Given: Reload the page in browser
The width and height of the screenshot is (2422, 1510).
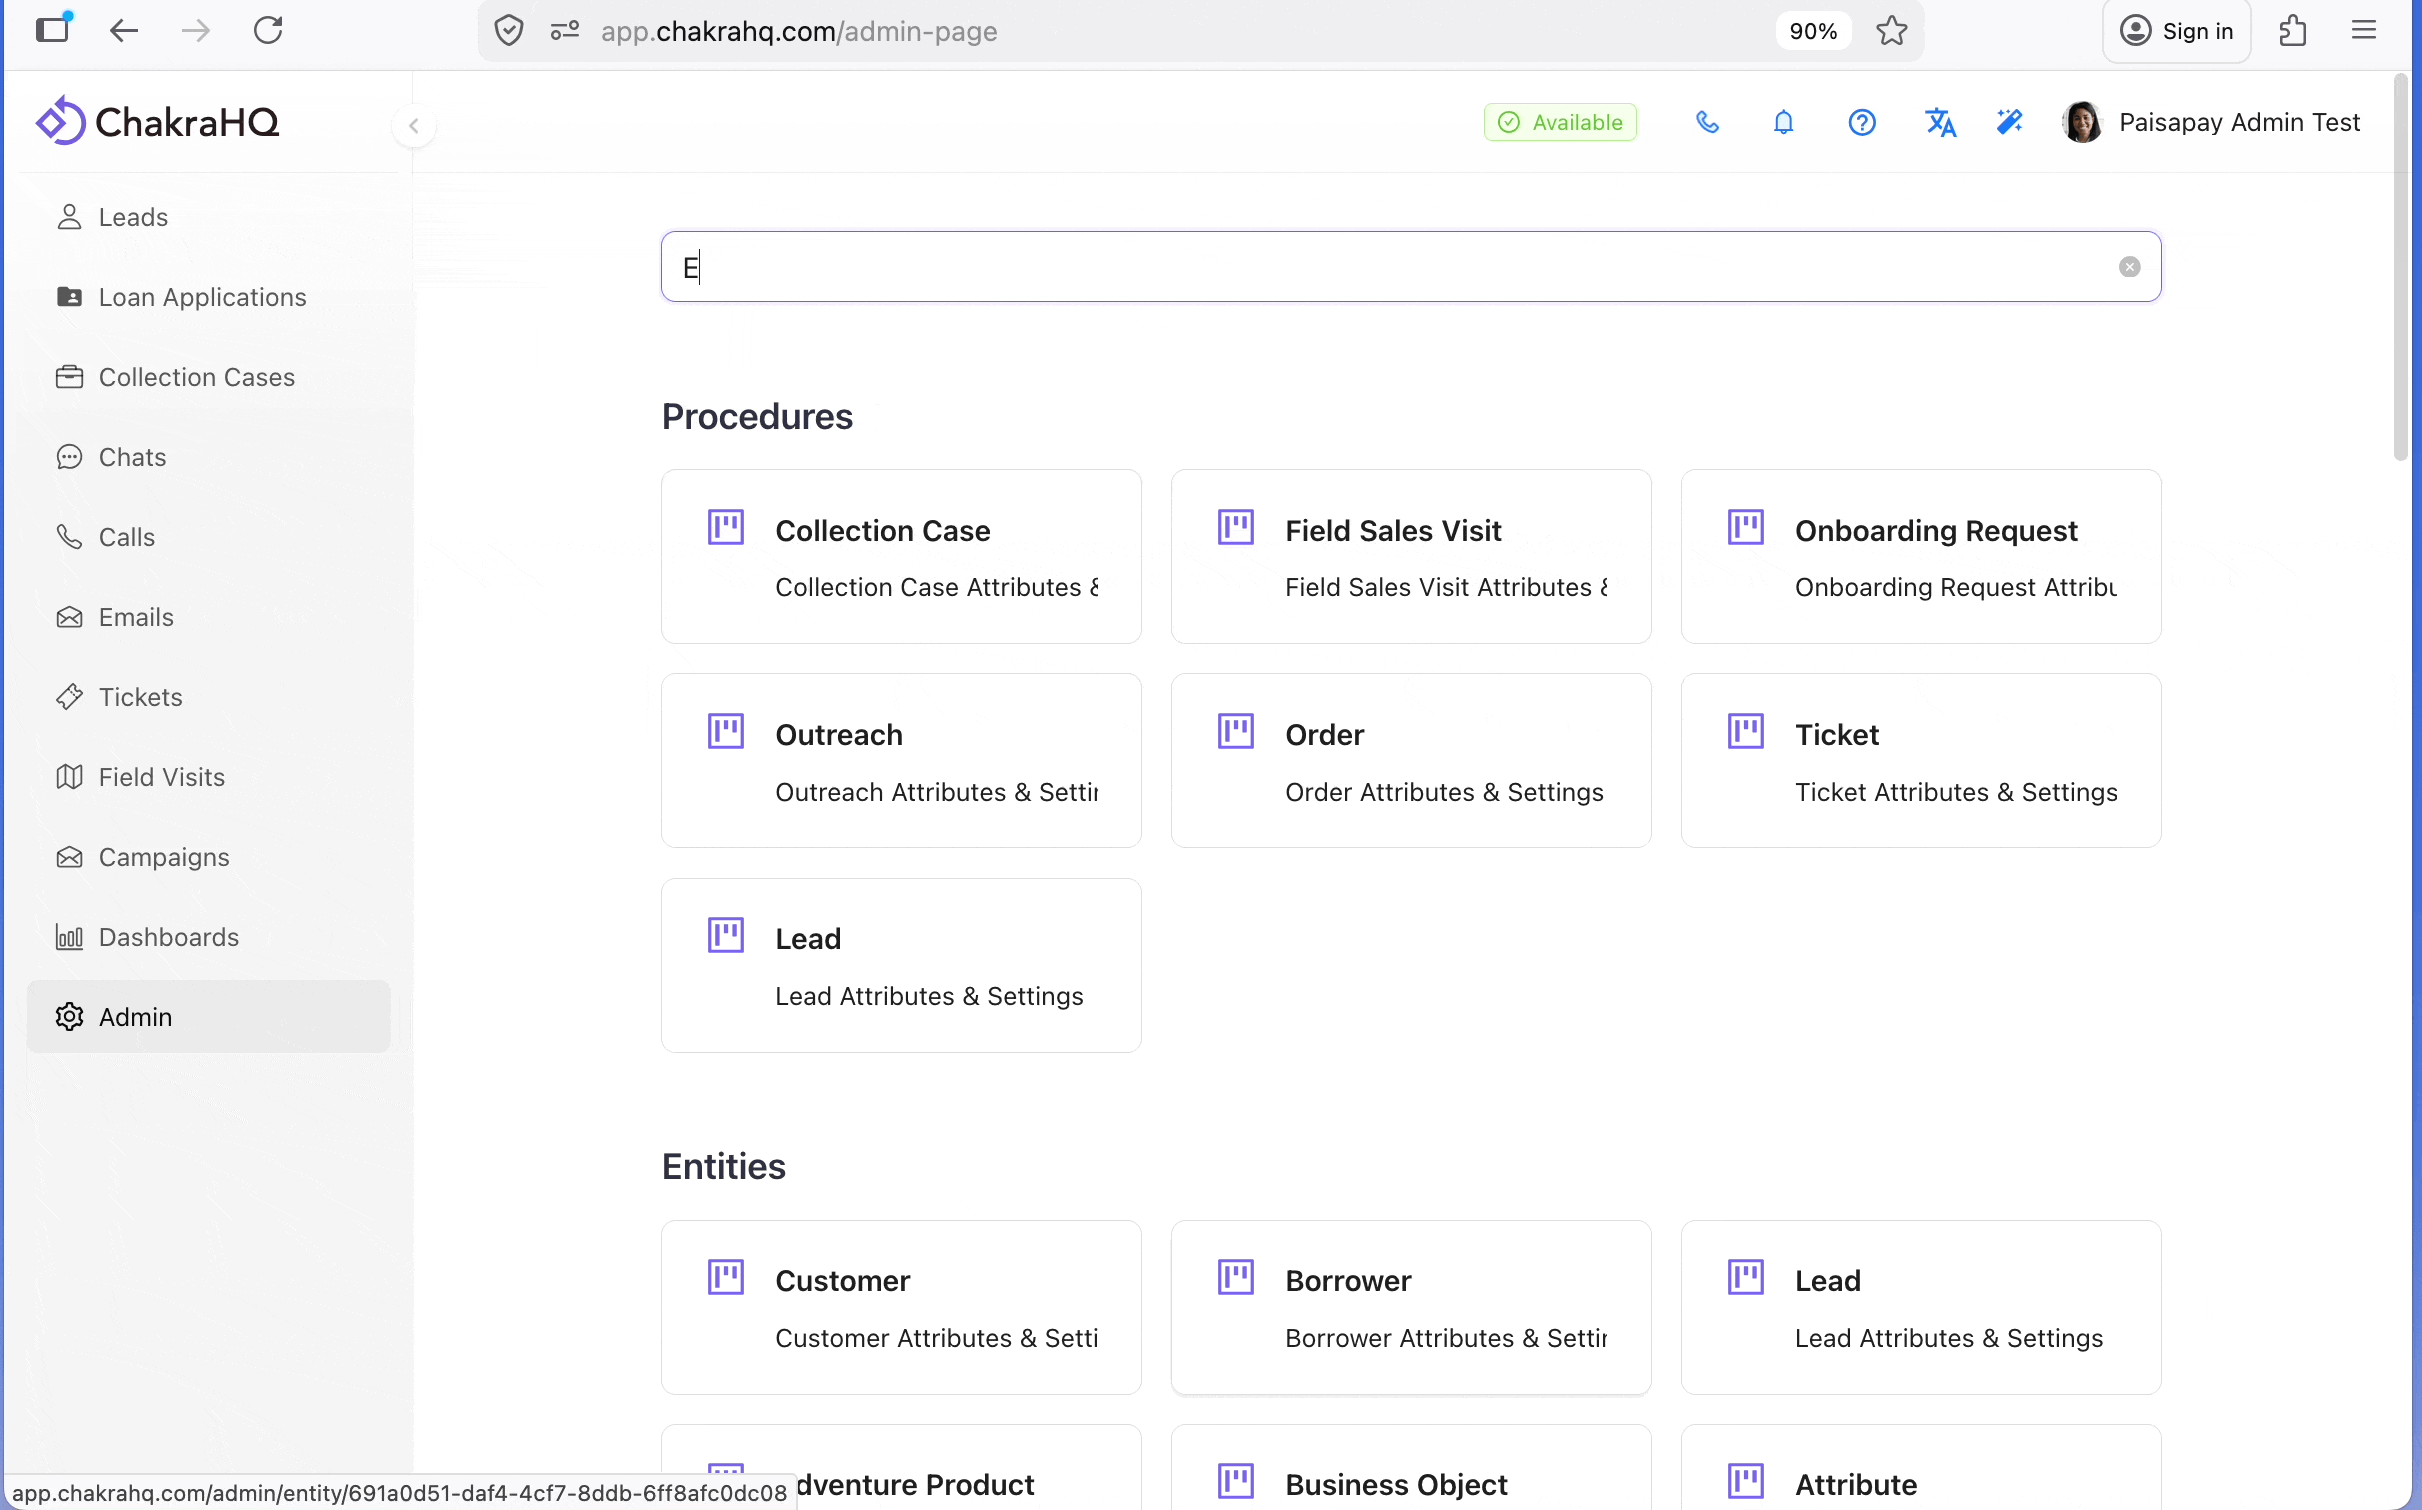Looking at the screenshot, I should (x=268, y=31).
